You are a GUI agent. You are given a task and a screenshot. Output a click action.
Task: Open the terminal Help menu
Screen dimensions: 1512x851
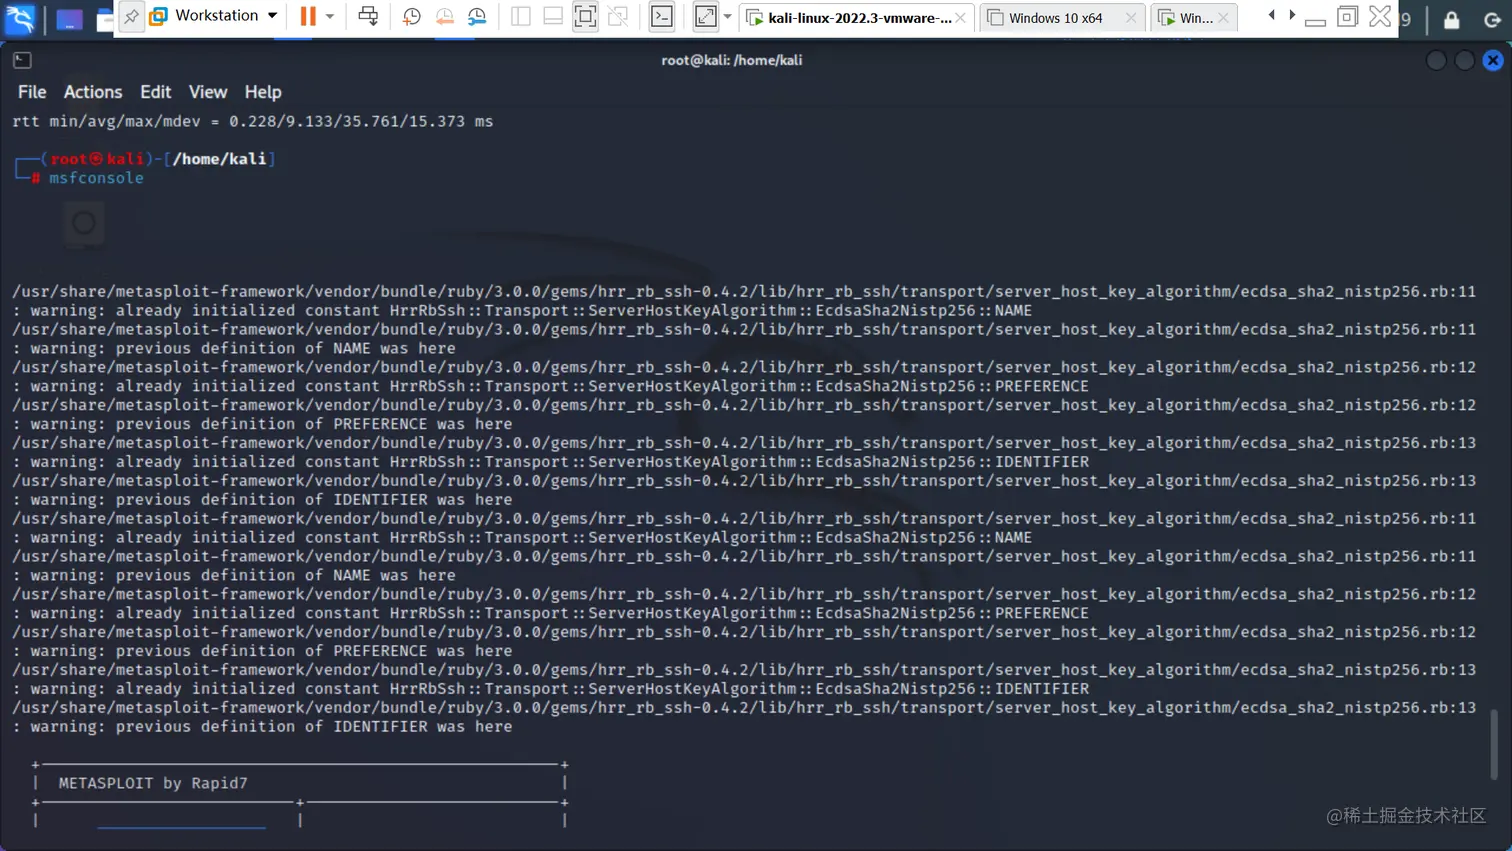coord(263,92)
